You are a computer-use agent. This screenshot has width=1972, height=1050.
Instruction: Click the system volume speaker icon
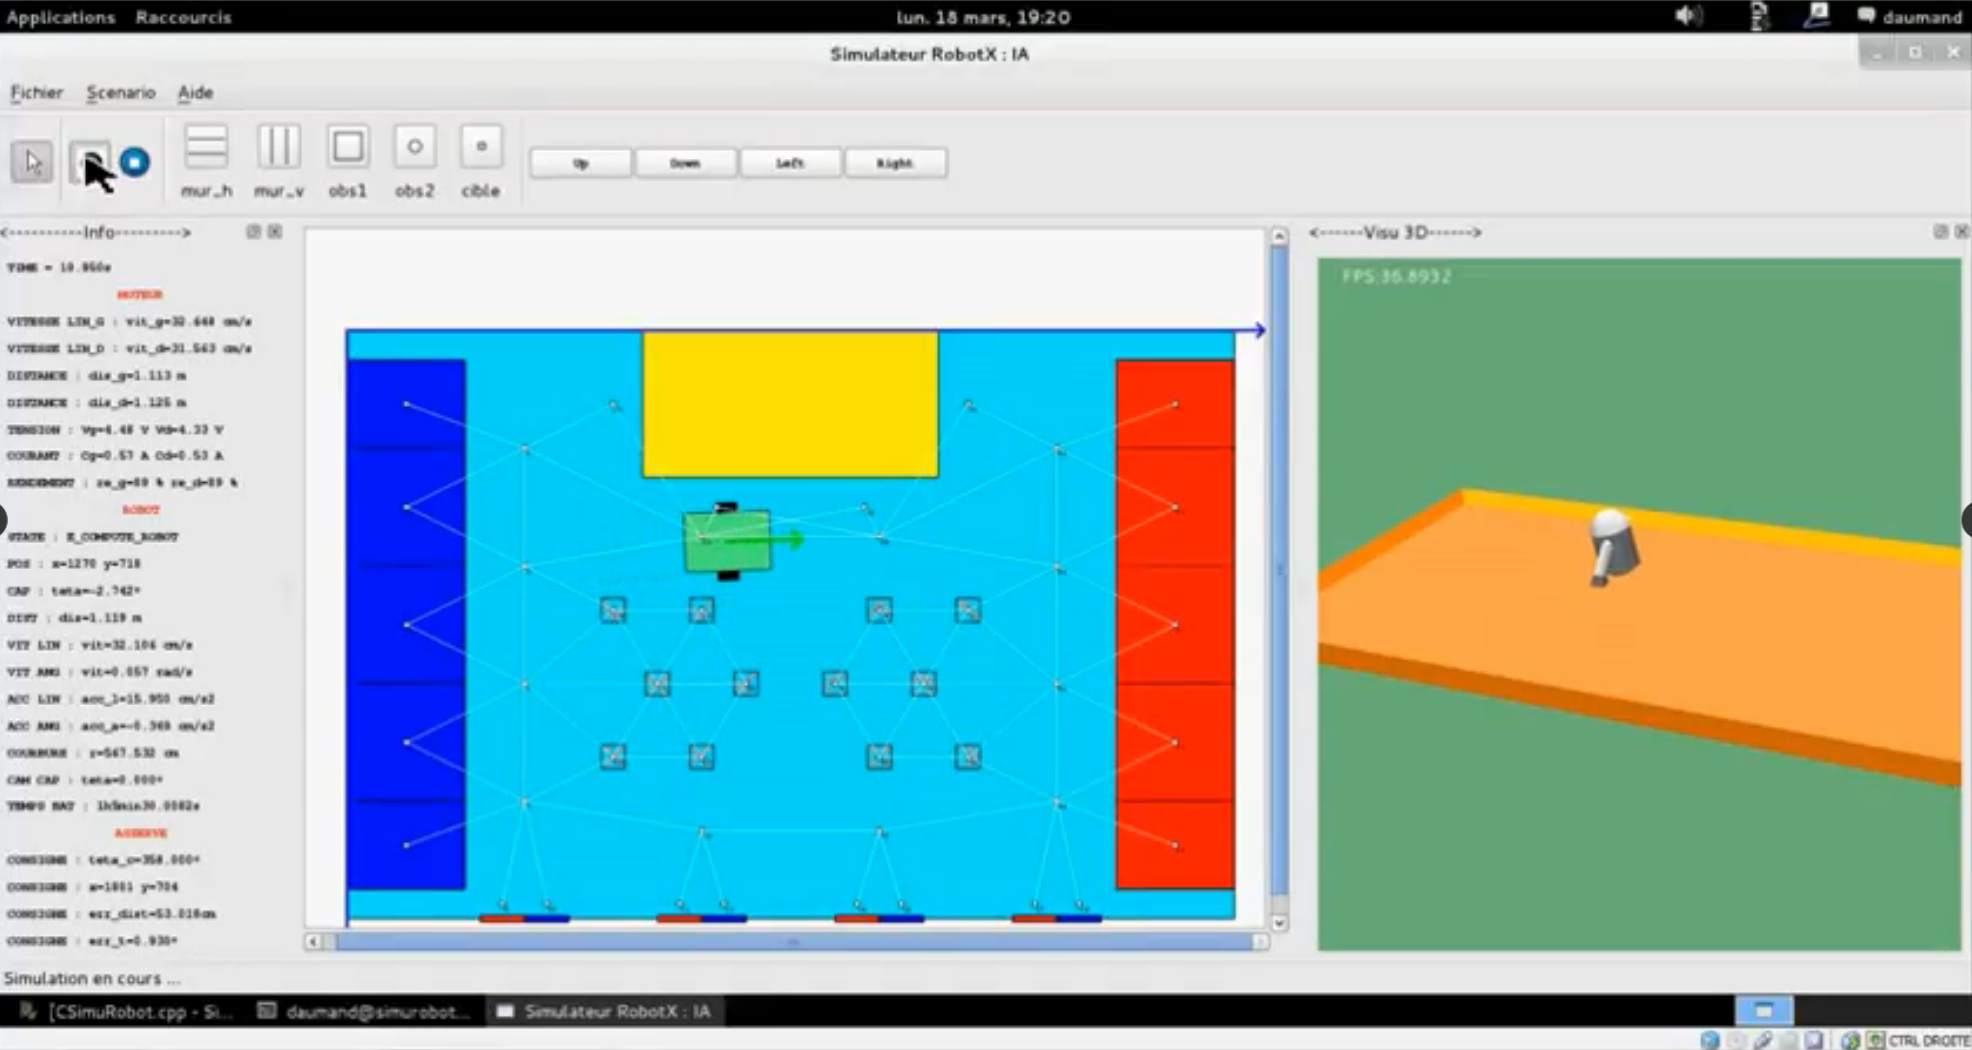1687,16
